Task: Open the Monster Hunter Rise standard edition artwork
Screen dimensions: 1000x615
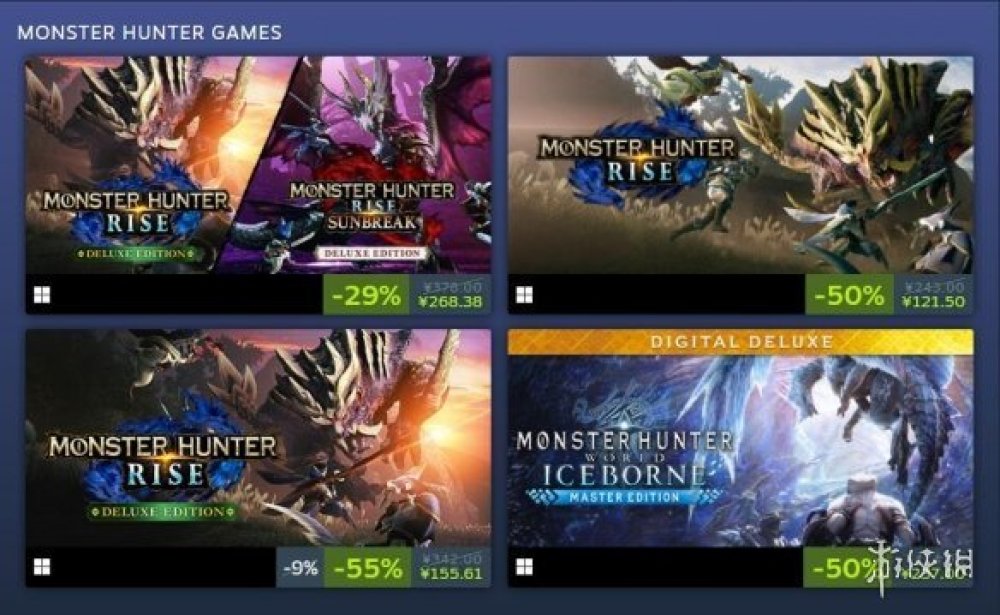Action: point(740,165)
